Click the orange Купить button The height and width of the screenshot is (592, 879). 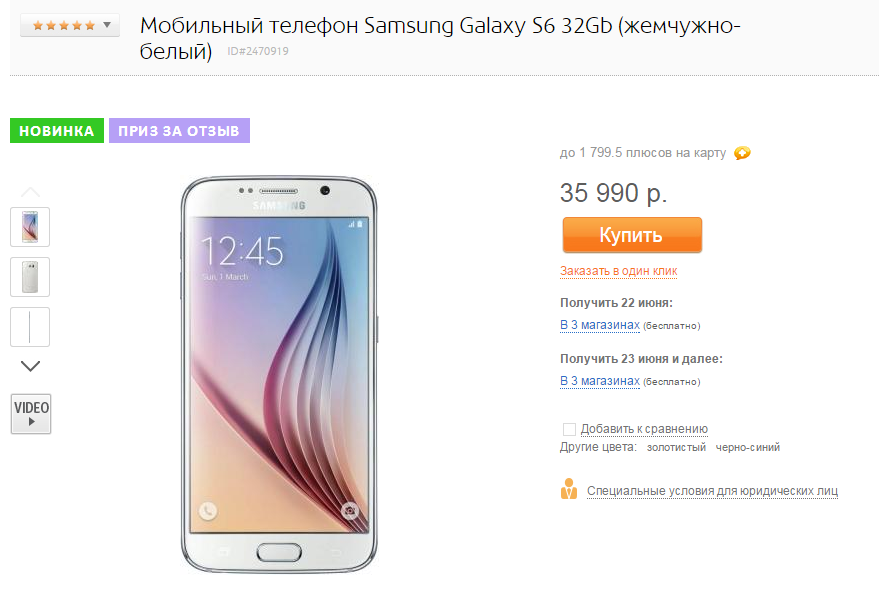[x=632, y=235]
